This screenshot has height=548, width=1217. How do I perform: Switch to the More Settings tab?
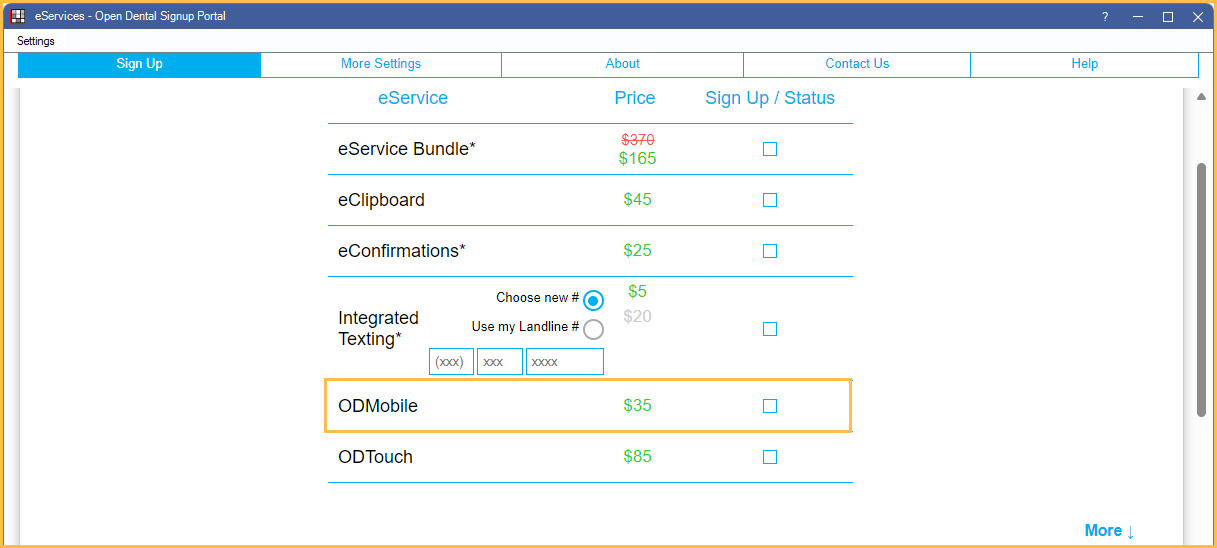(381, 64)
